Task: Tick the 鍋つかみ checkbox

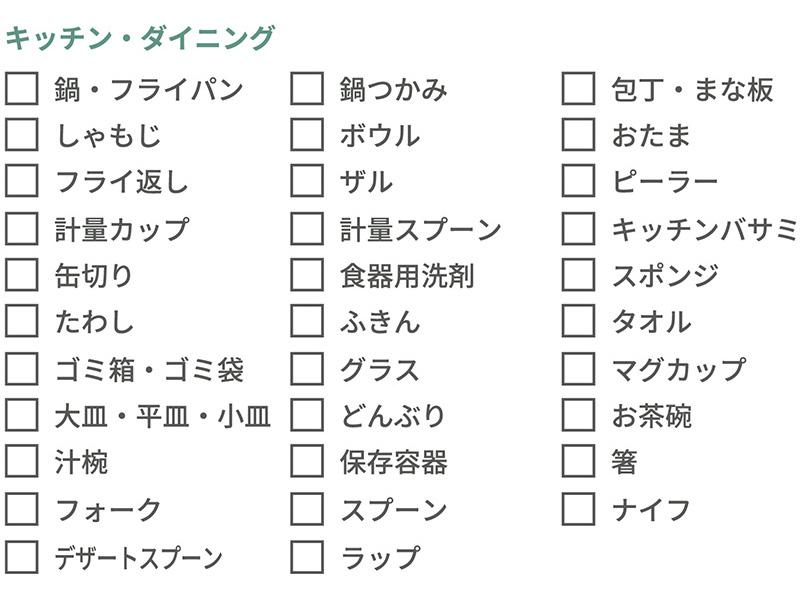Action: click(307, 88)
